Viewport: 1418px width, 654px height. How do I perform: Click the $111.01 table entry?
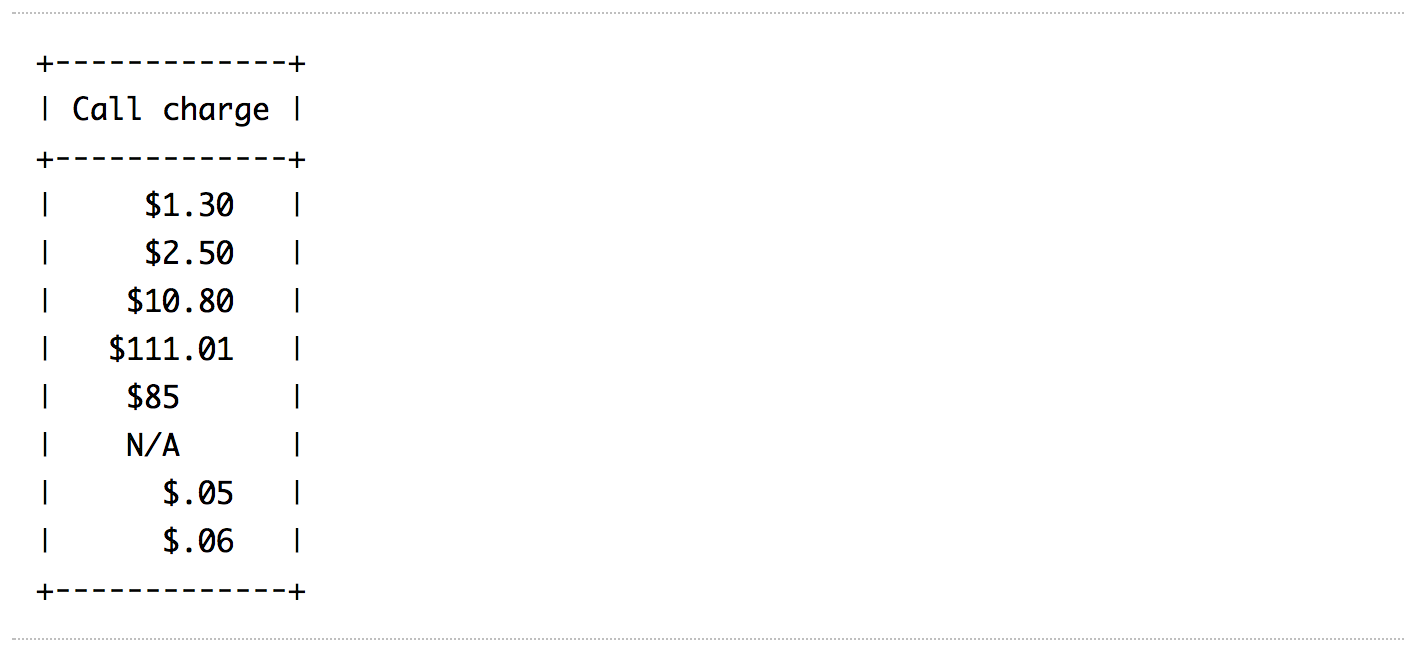[x=171, y=349]
